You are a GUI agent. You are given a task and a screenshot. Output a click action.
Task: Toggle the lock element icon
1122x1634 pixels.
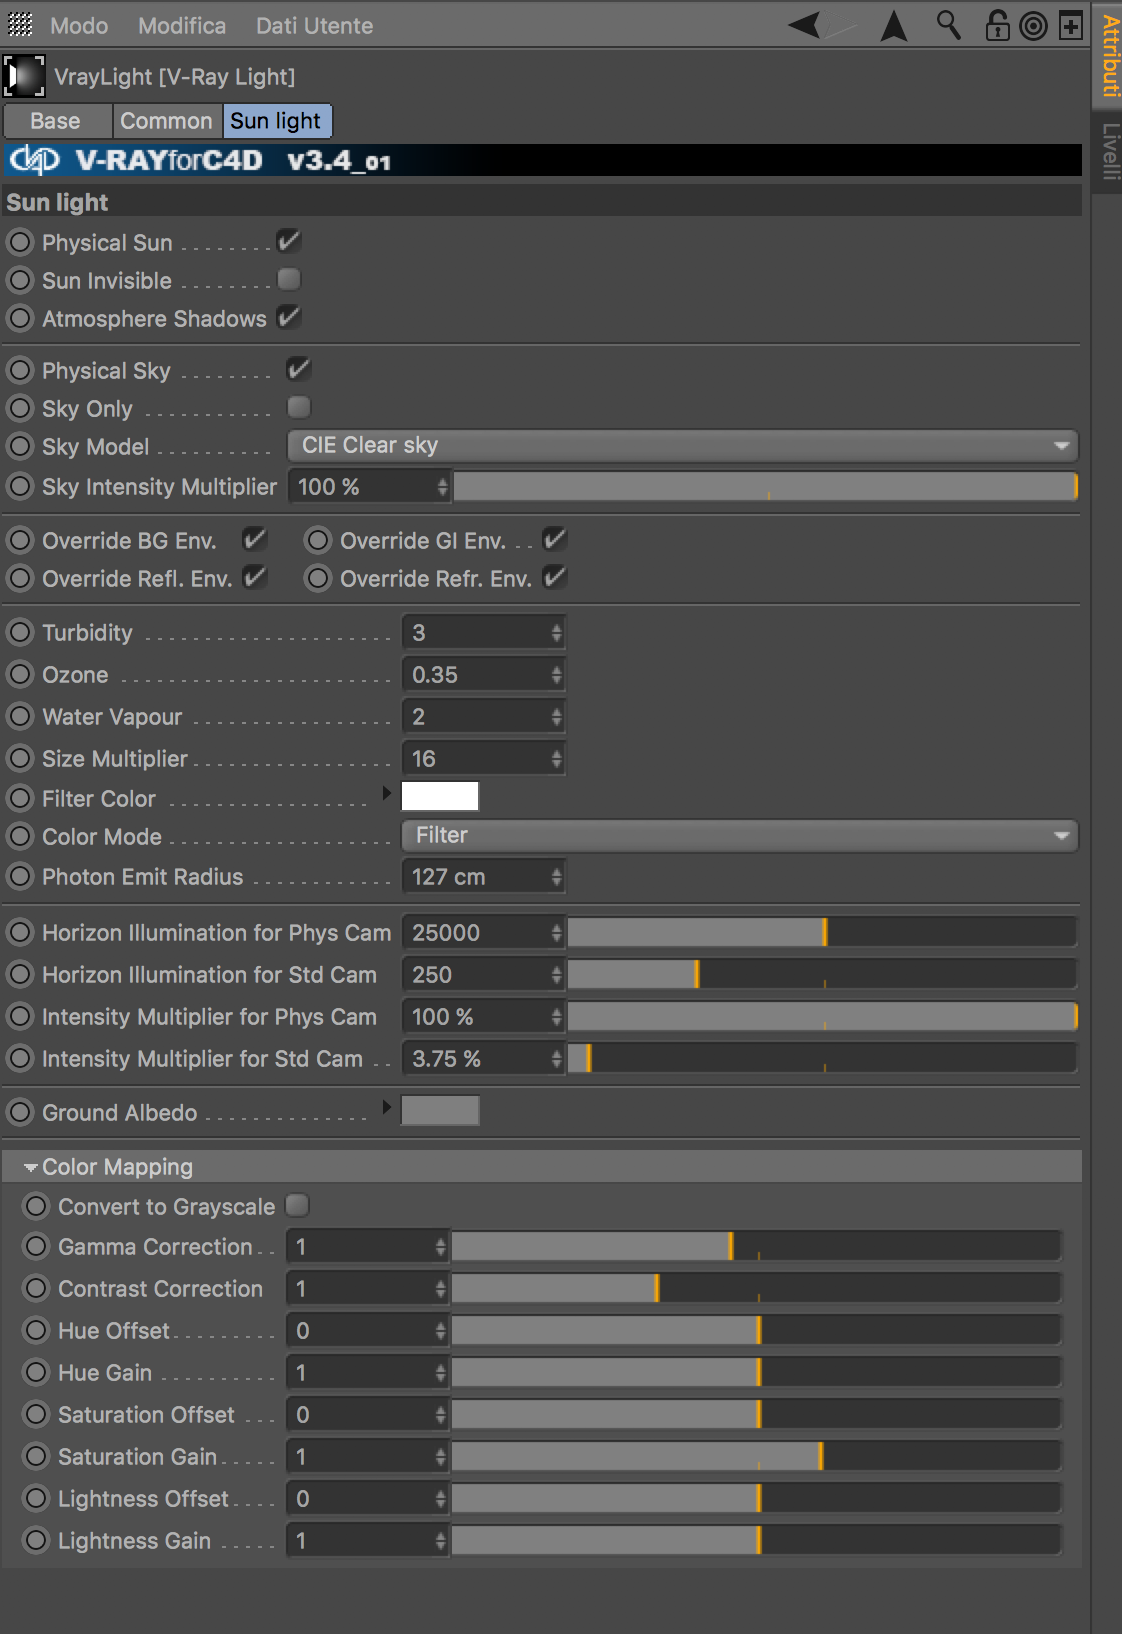(x=997, y=25)
